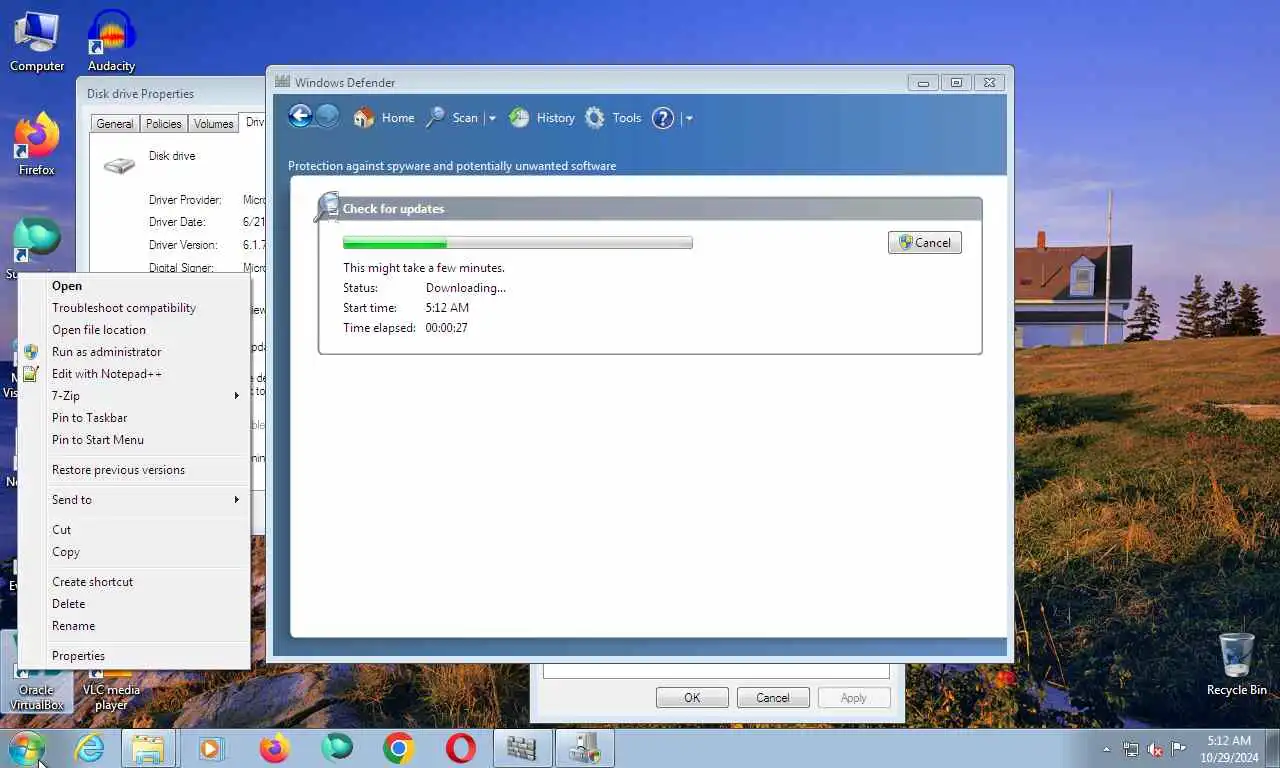Image resolution: width=1280 pixels, height=768 pixels.
Task: Launch Firefox from the taskbar
Action: pos(274,748)
